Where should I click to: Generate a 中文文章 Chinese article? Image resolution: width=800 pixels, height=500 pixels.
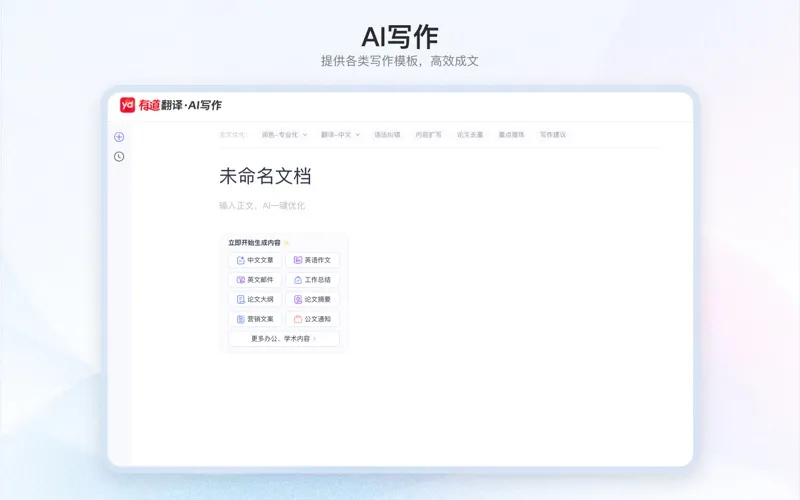coord(255,260)
